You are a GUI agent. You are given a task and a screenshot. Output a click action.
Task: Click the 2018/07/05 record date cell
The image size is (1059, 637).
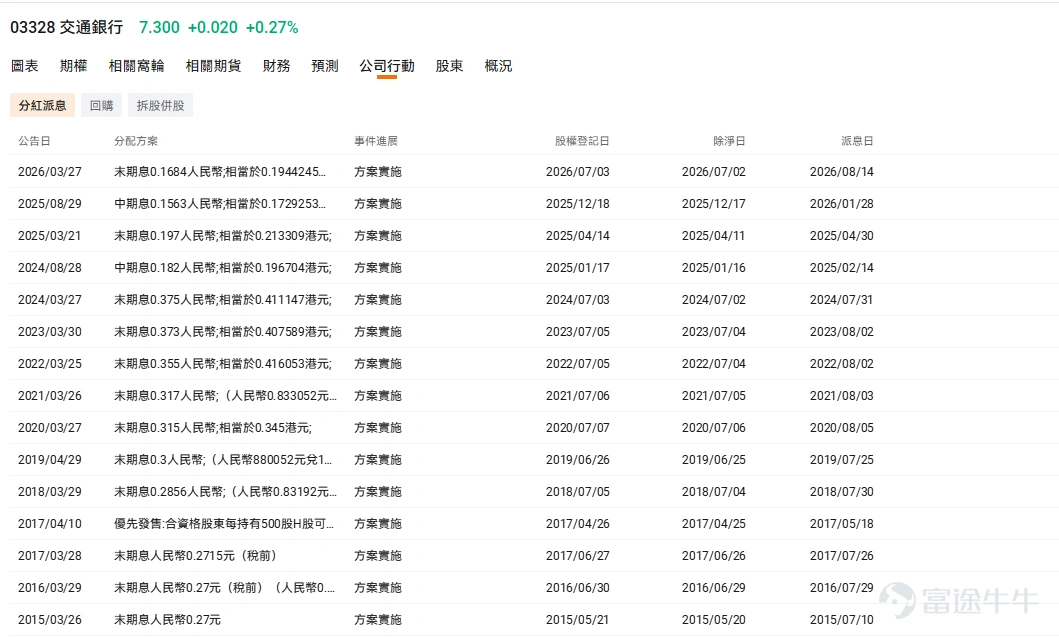click(577, 491)
